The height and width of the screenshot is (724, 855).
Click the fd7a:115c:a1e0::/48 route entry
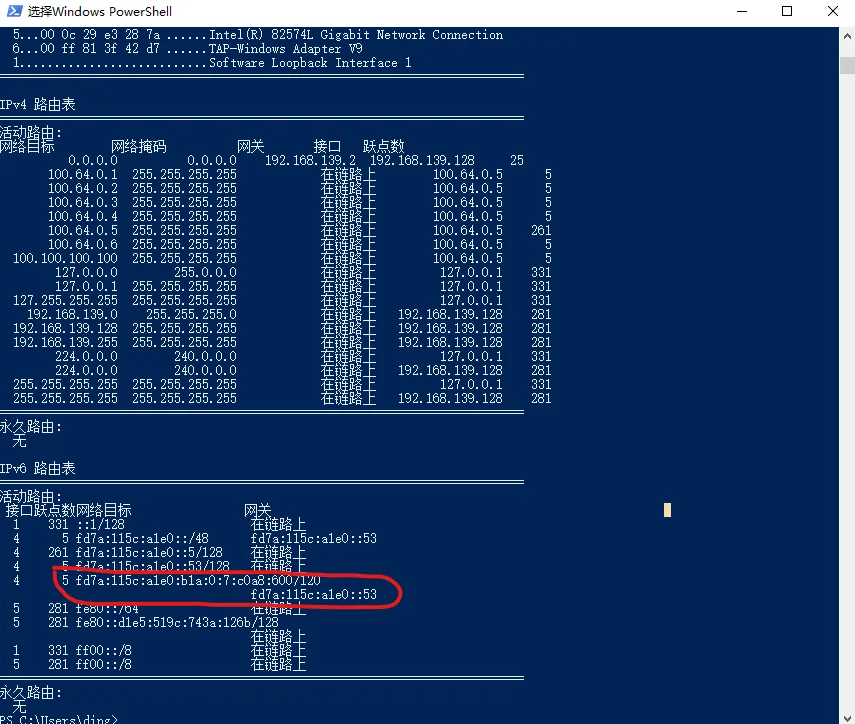pyautogui.click(x=142, y=538)
